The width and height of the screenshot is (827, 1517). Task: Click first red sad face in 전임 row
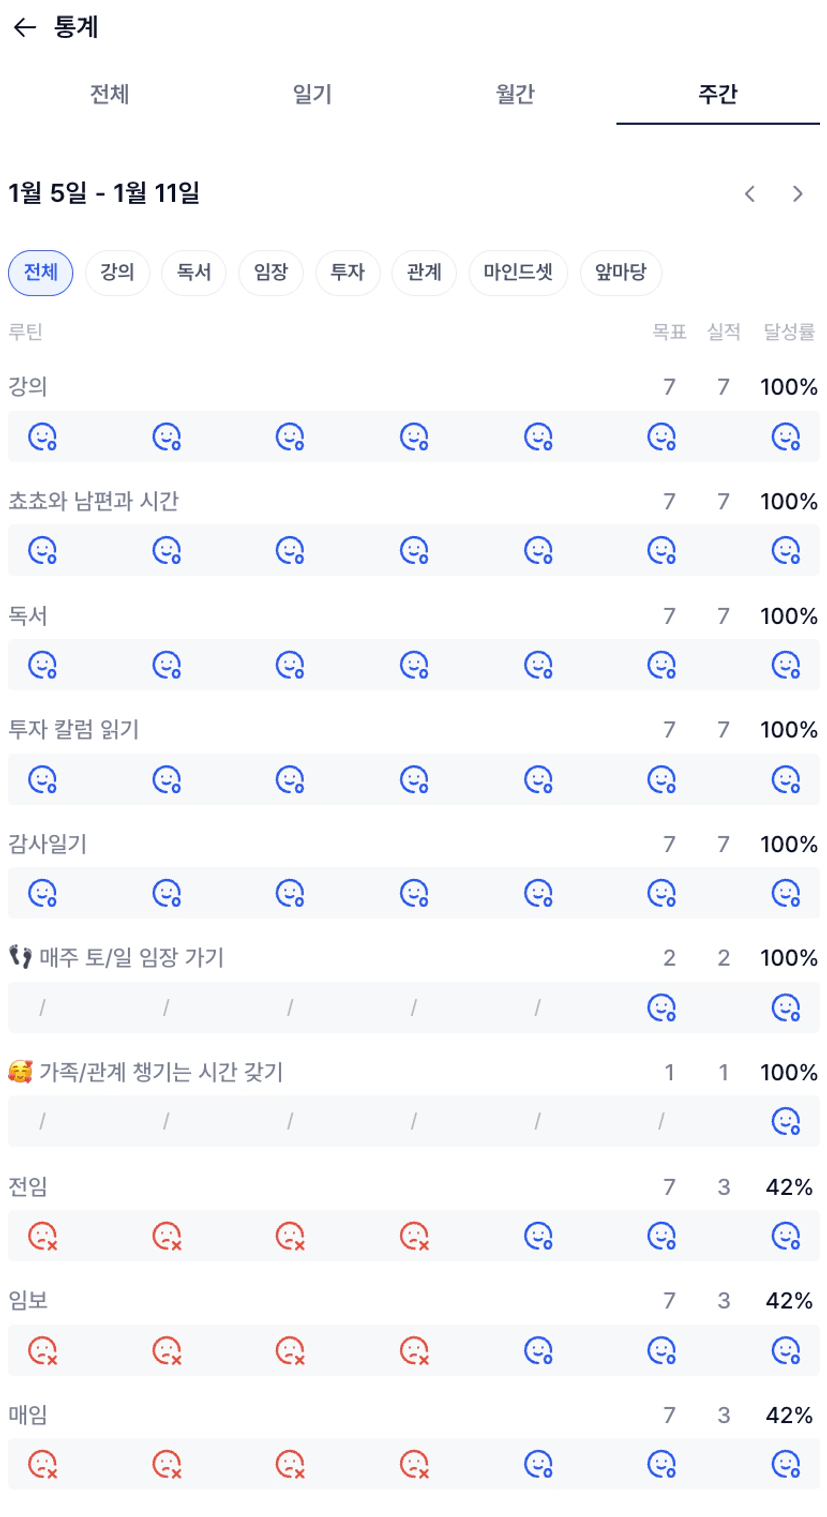tap(42, 1237)
